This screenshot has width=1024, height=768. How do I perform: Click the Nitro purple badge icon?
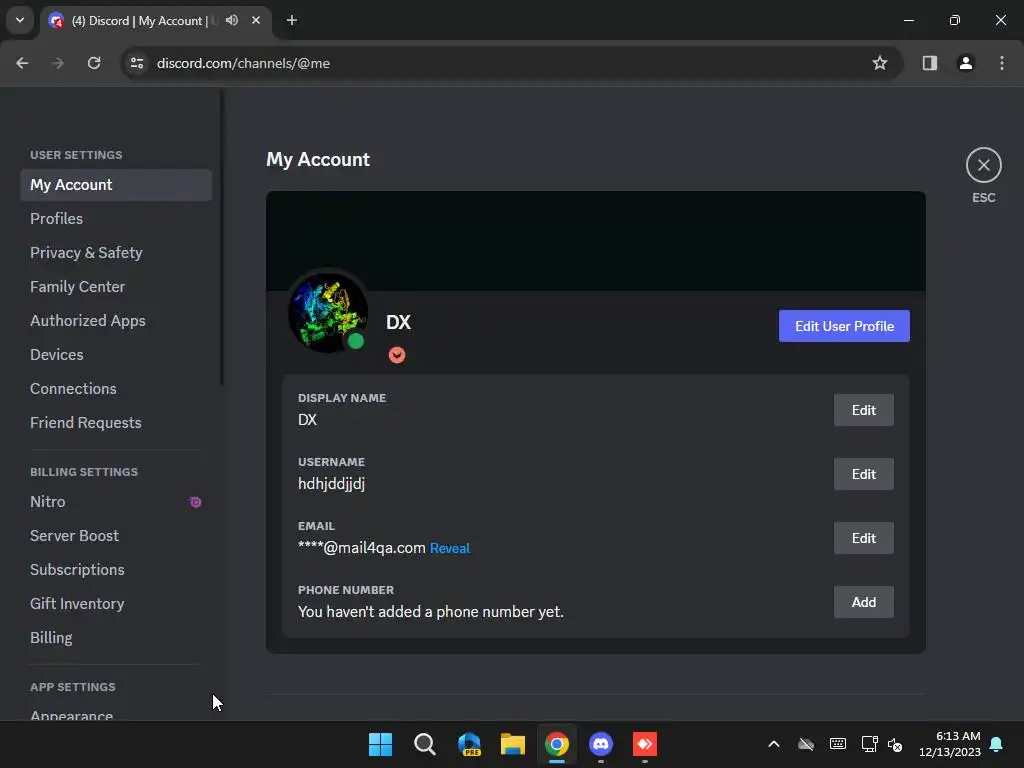pyautogui.click(x=195, y=502)
